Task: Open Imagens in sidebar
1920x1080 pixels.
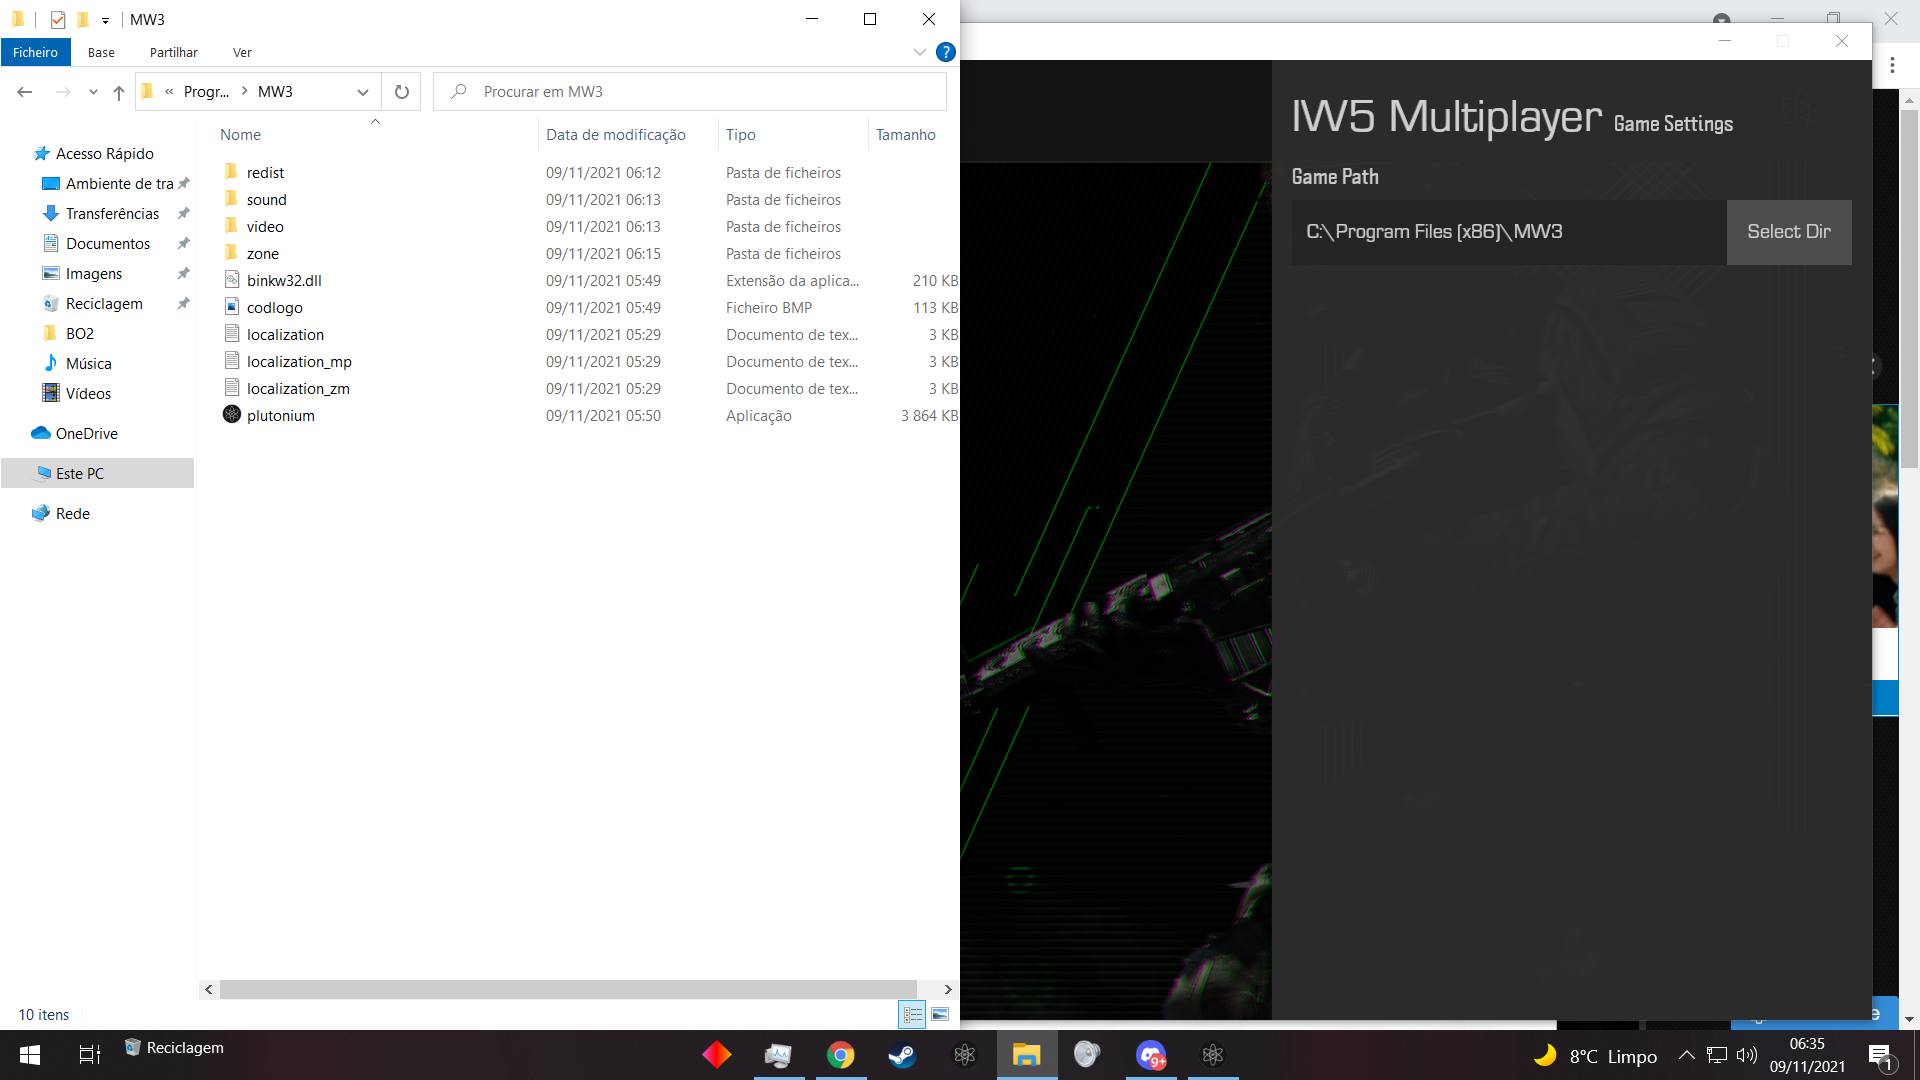Action: 93,273
